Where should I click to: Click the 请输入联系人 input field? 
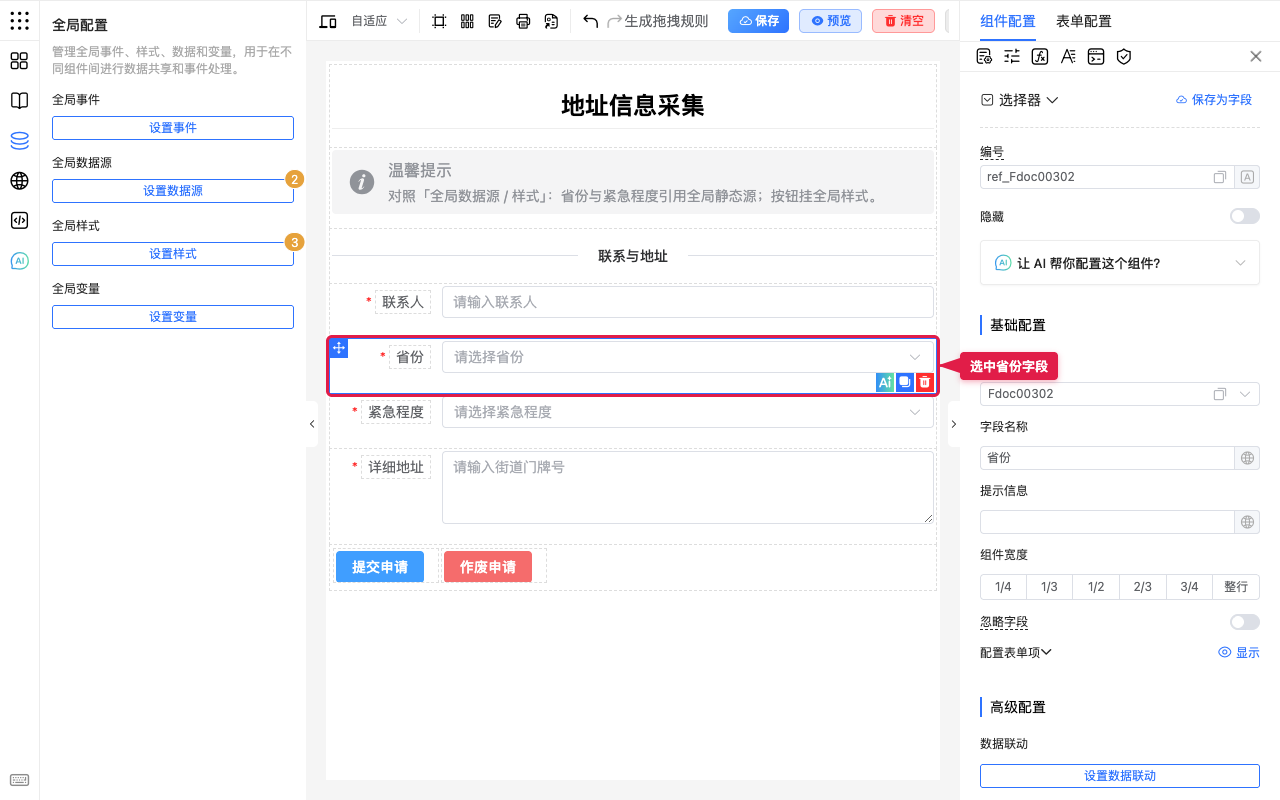pyautogui.click(x=688, y=302)
